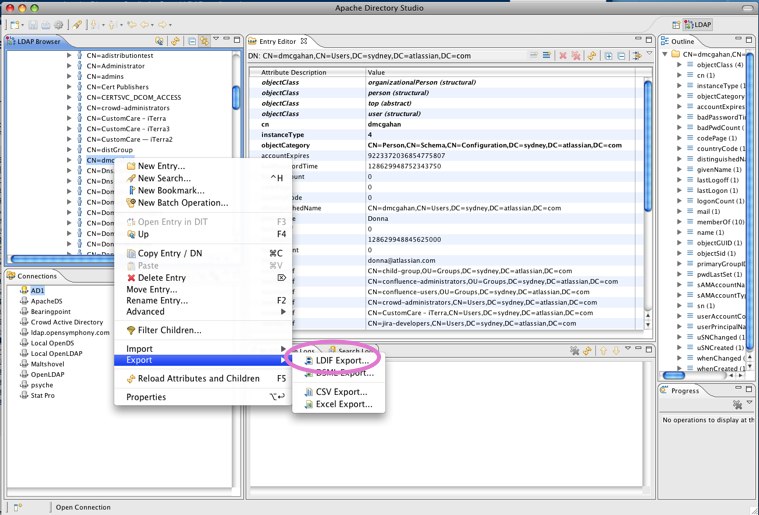Click Delete Entry in the context menu
759x515 pixels.
click(x=161, y=277)
